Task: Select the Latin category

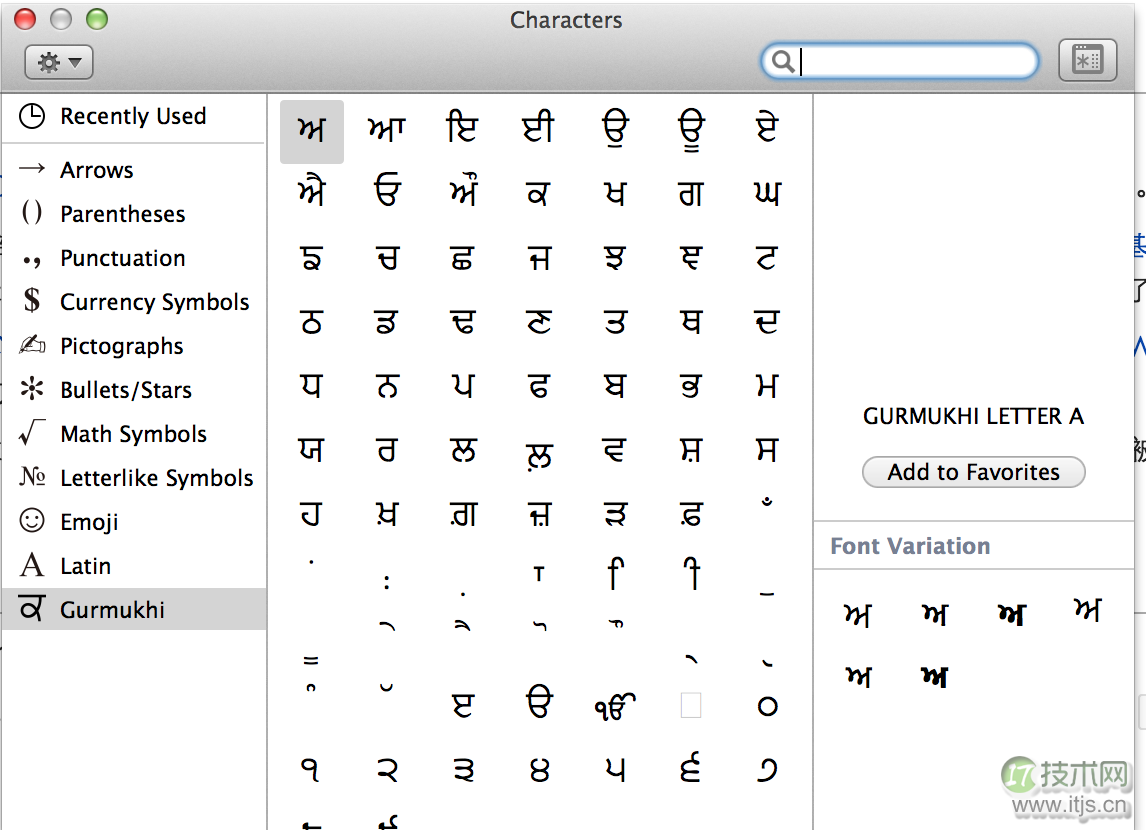Action: (133, 566)
